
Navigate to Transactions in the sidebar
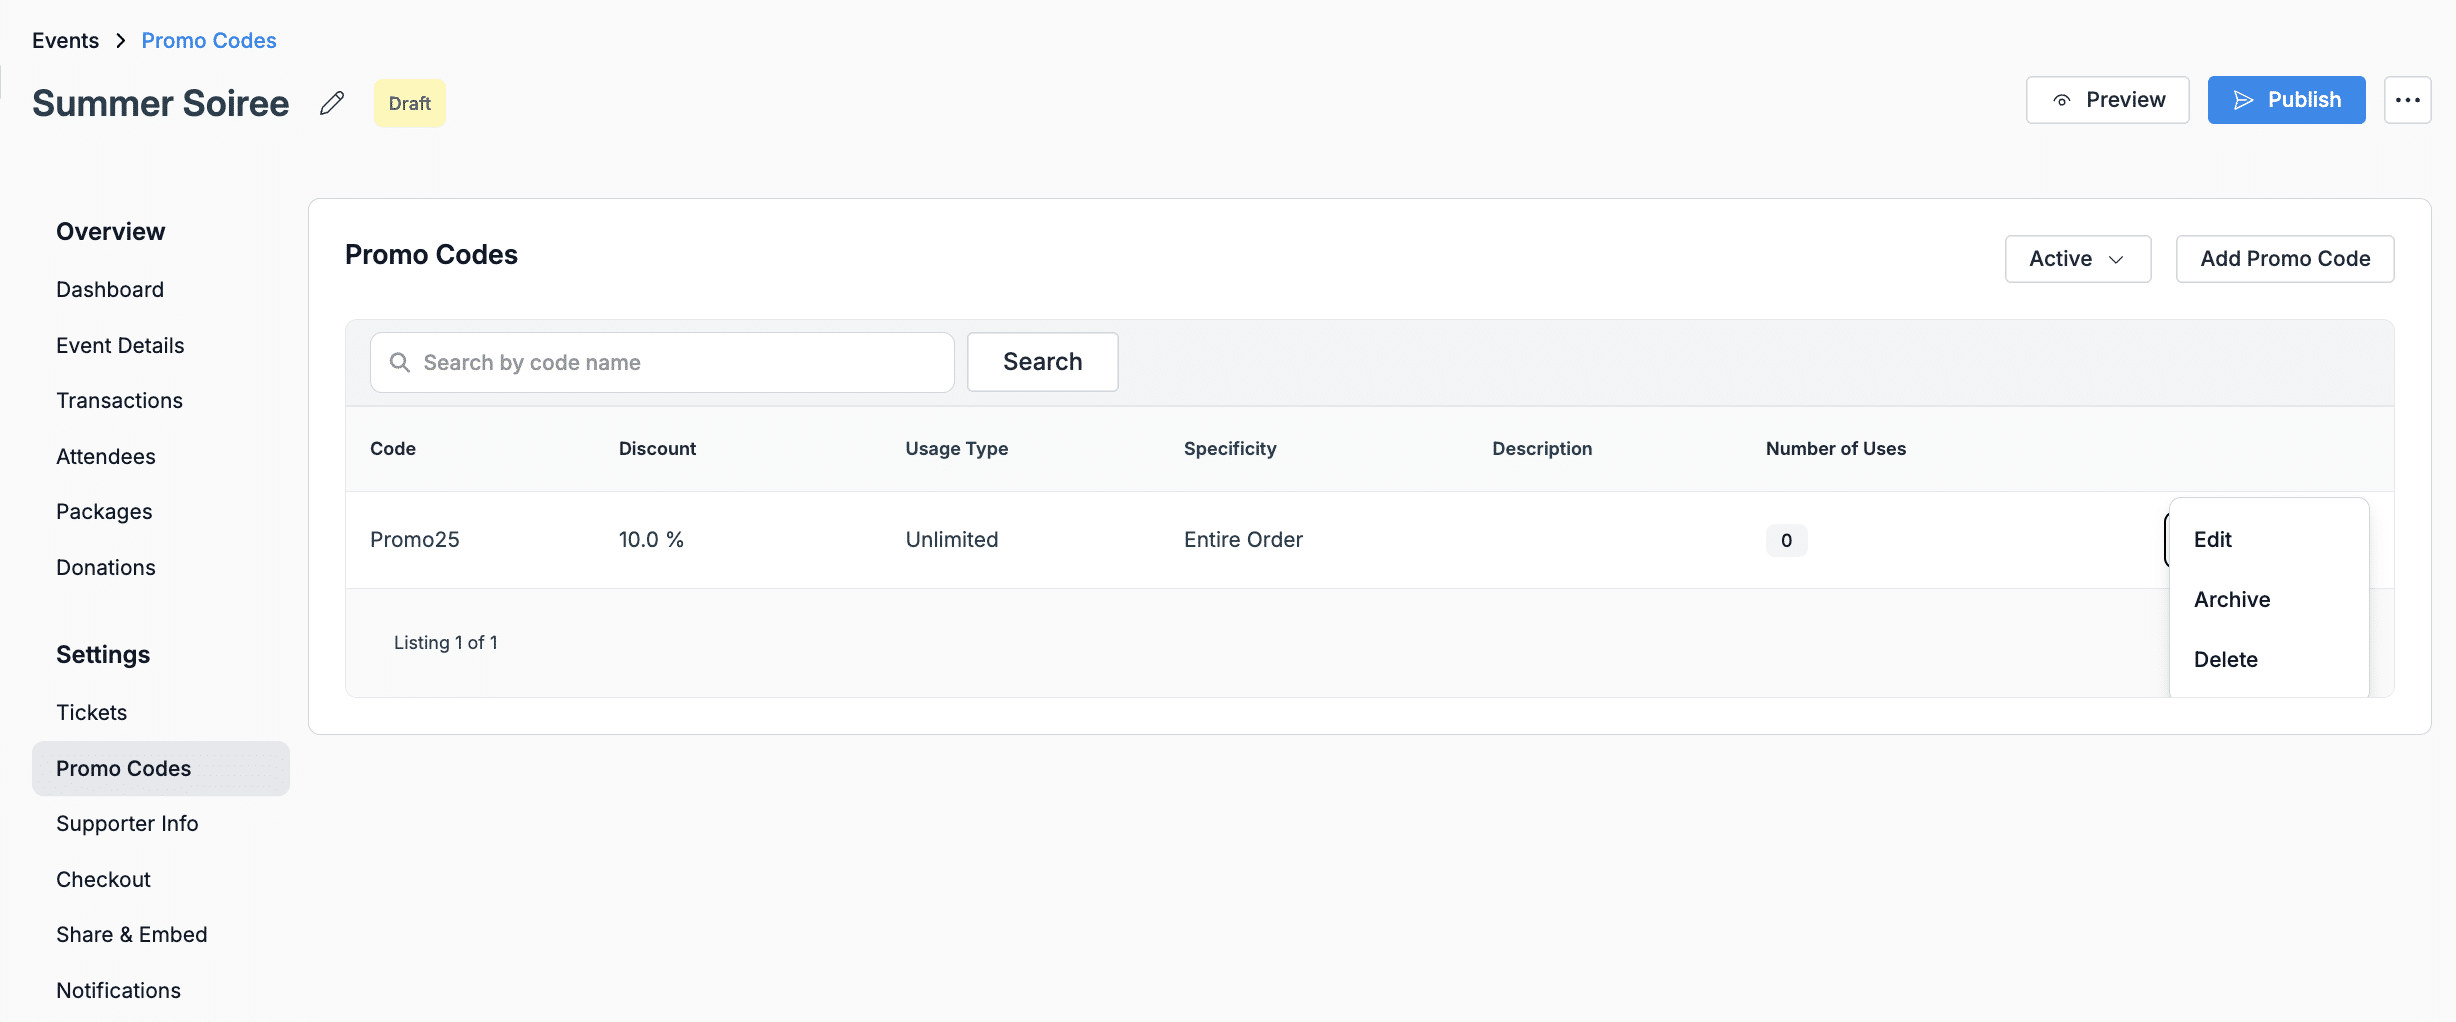click(x=119, y=401)
